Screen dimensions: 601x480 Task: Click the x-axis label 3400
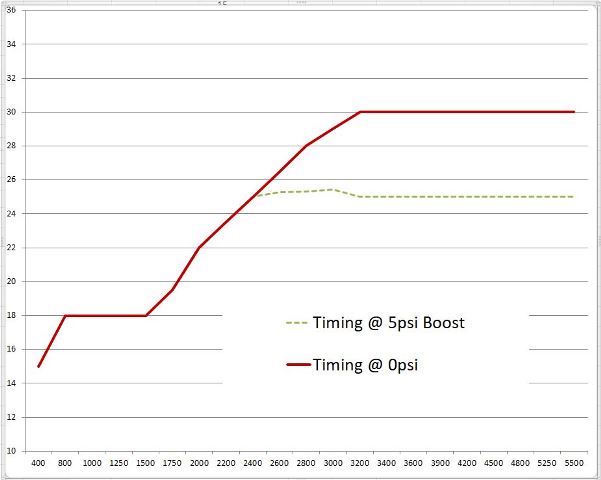[x=386, y=463]
